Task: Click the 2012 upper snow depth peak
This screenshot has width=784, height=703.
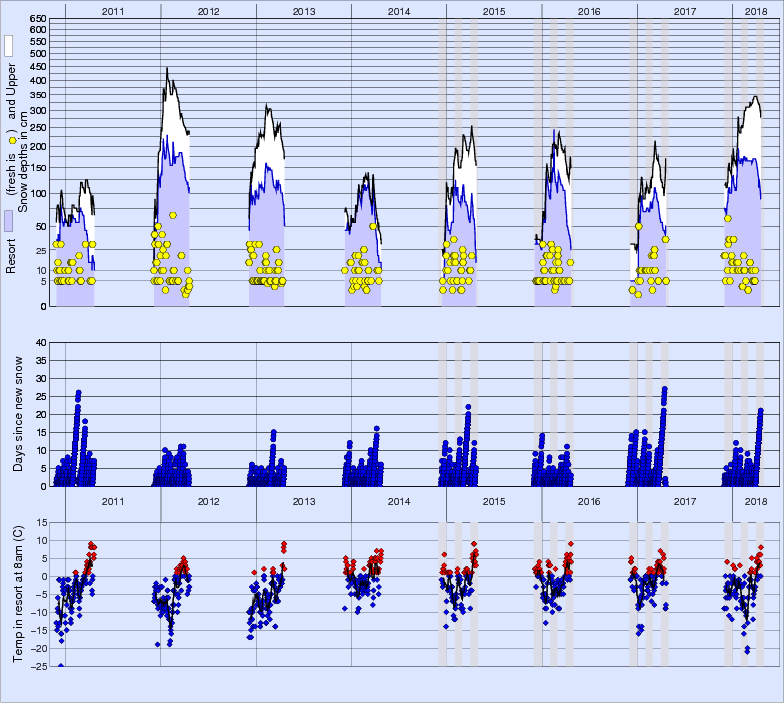Action: (166, 69)
